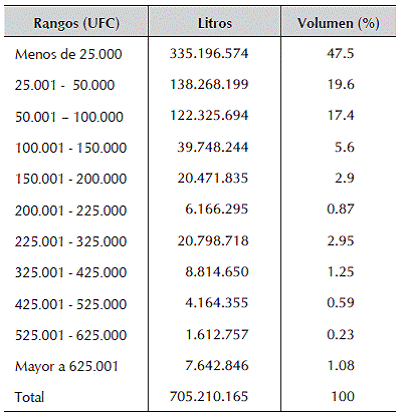Viewport: 407px width, 419px height.
Task: Click the 50.001 – 100.000 range label
Action: pyautogui.click(x=69, y=117)
